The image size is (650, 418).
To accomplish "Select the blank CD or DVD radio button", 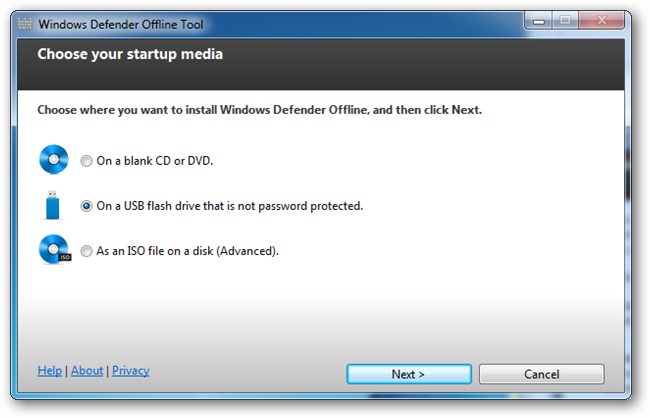I will pos(87,161).
